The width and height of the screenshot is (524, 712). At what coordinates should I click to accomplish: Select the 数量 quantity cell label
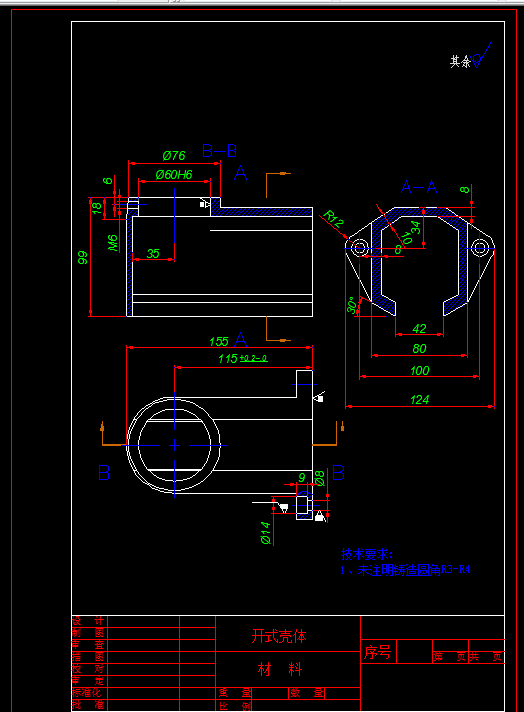tap(306, 693)
